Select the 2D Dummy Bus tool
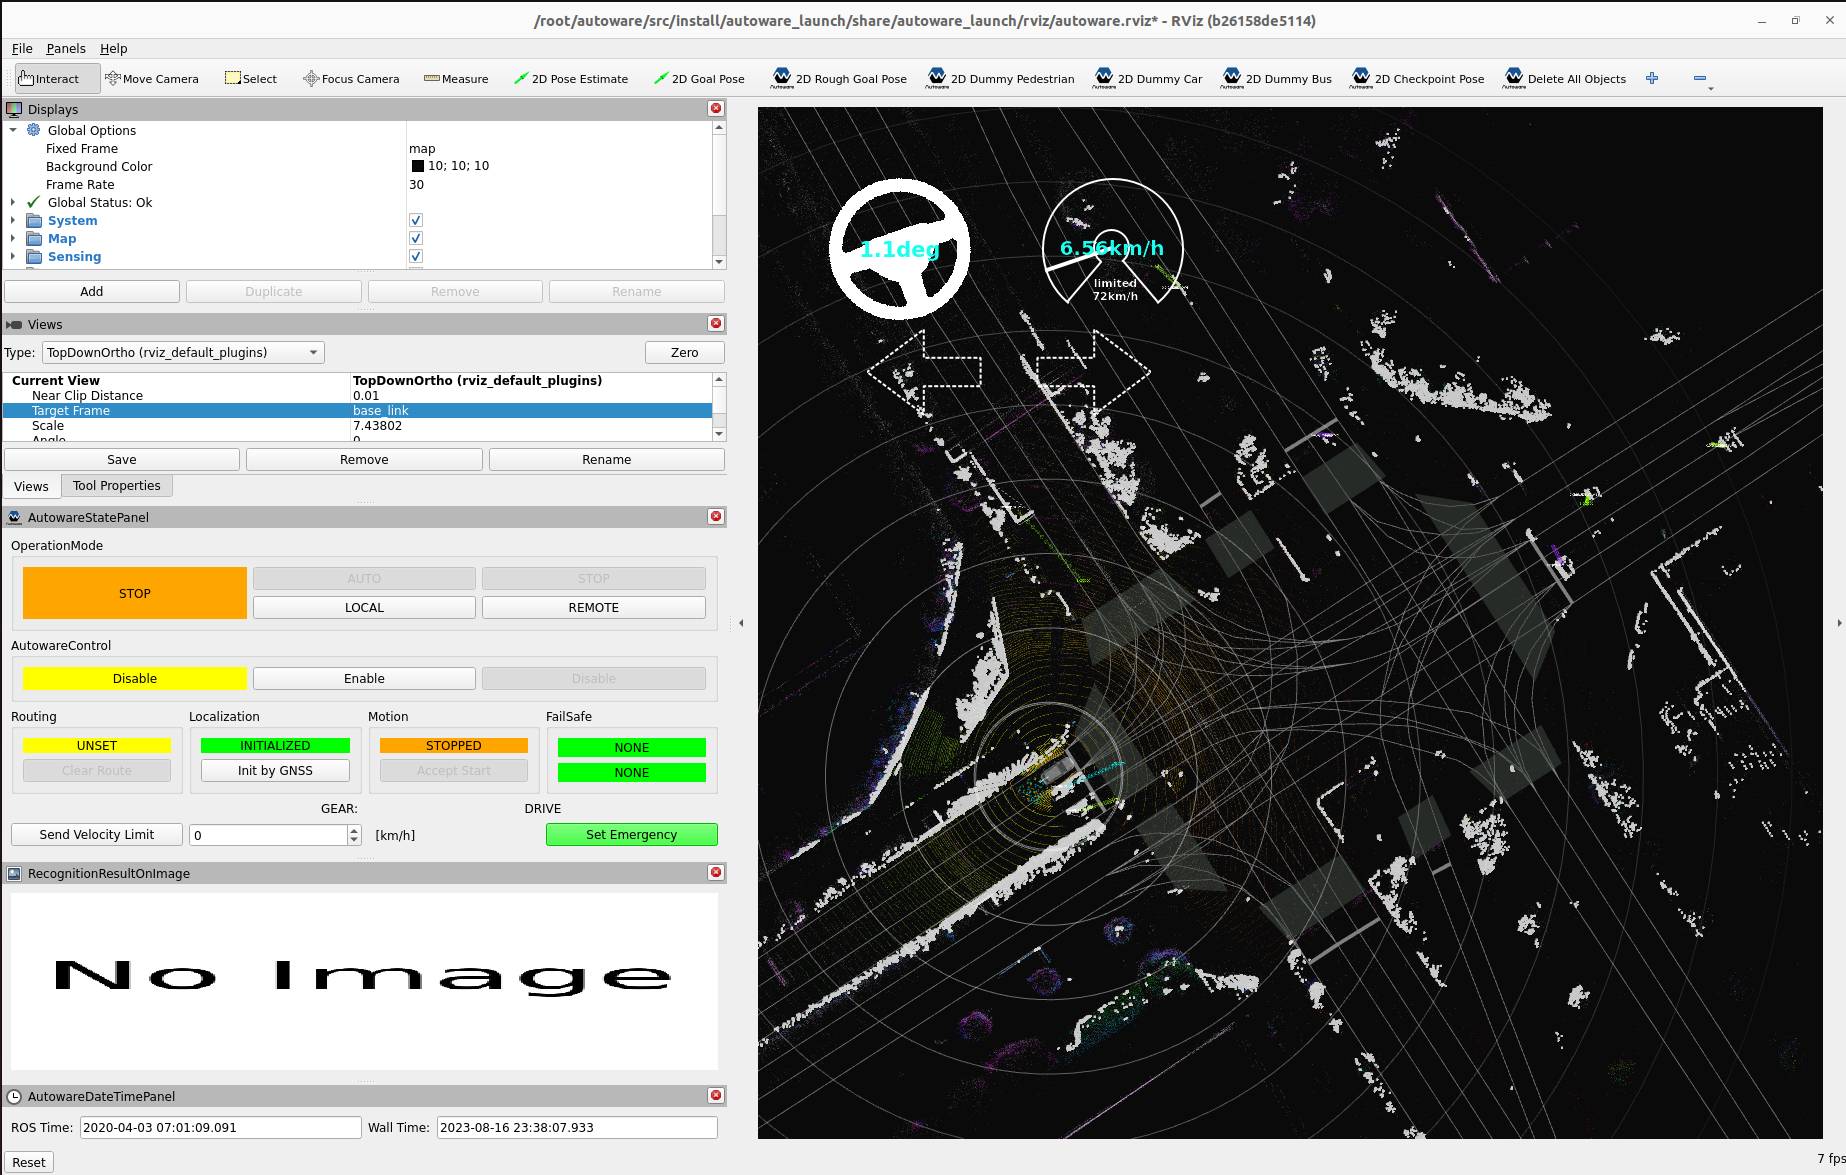Viewport: 1846px width, 1175px height. pos(1276,79)
